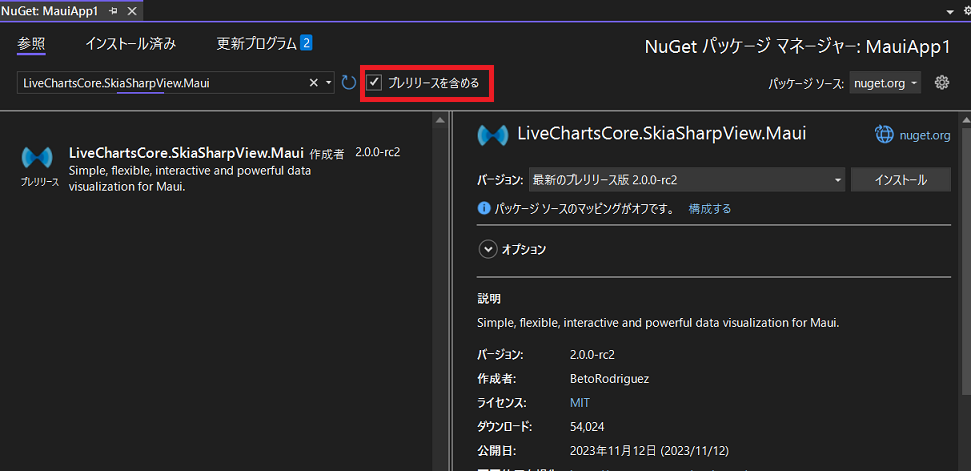Viewport: 971px width, 471px height.
Task: Click the プレリリース label under the package icon
Action: 39,183
